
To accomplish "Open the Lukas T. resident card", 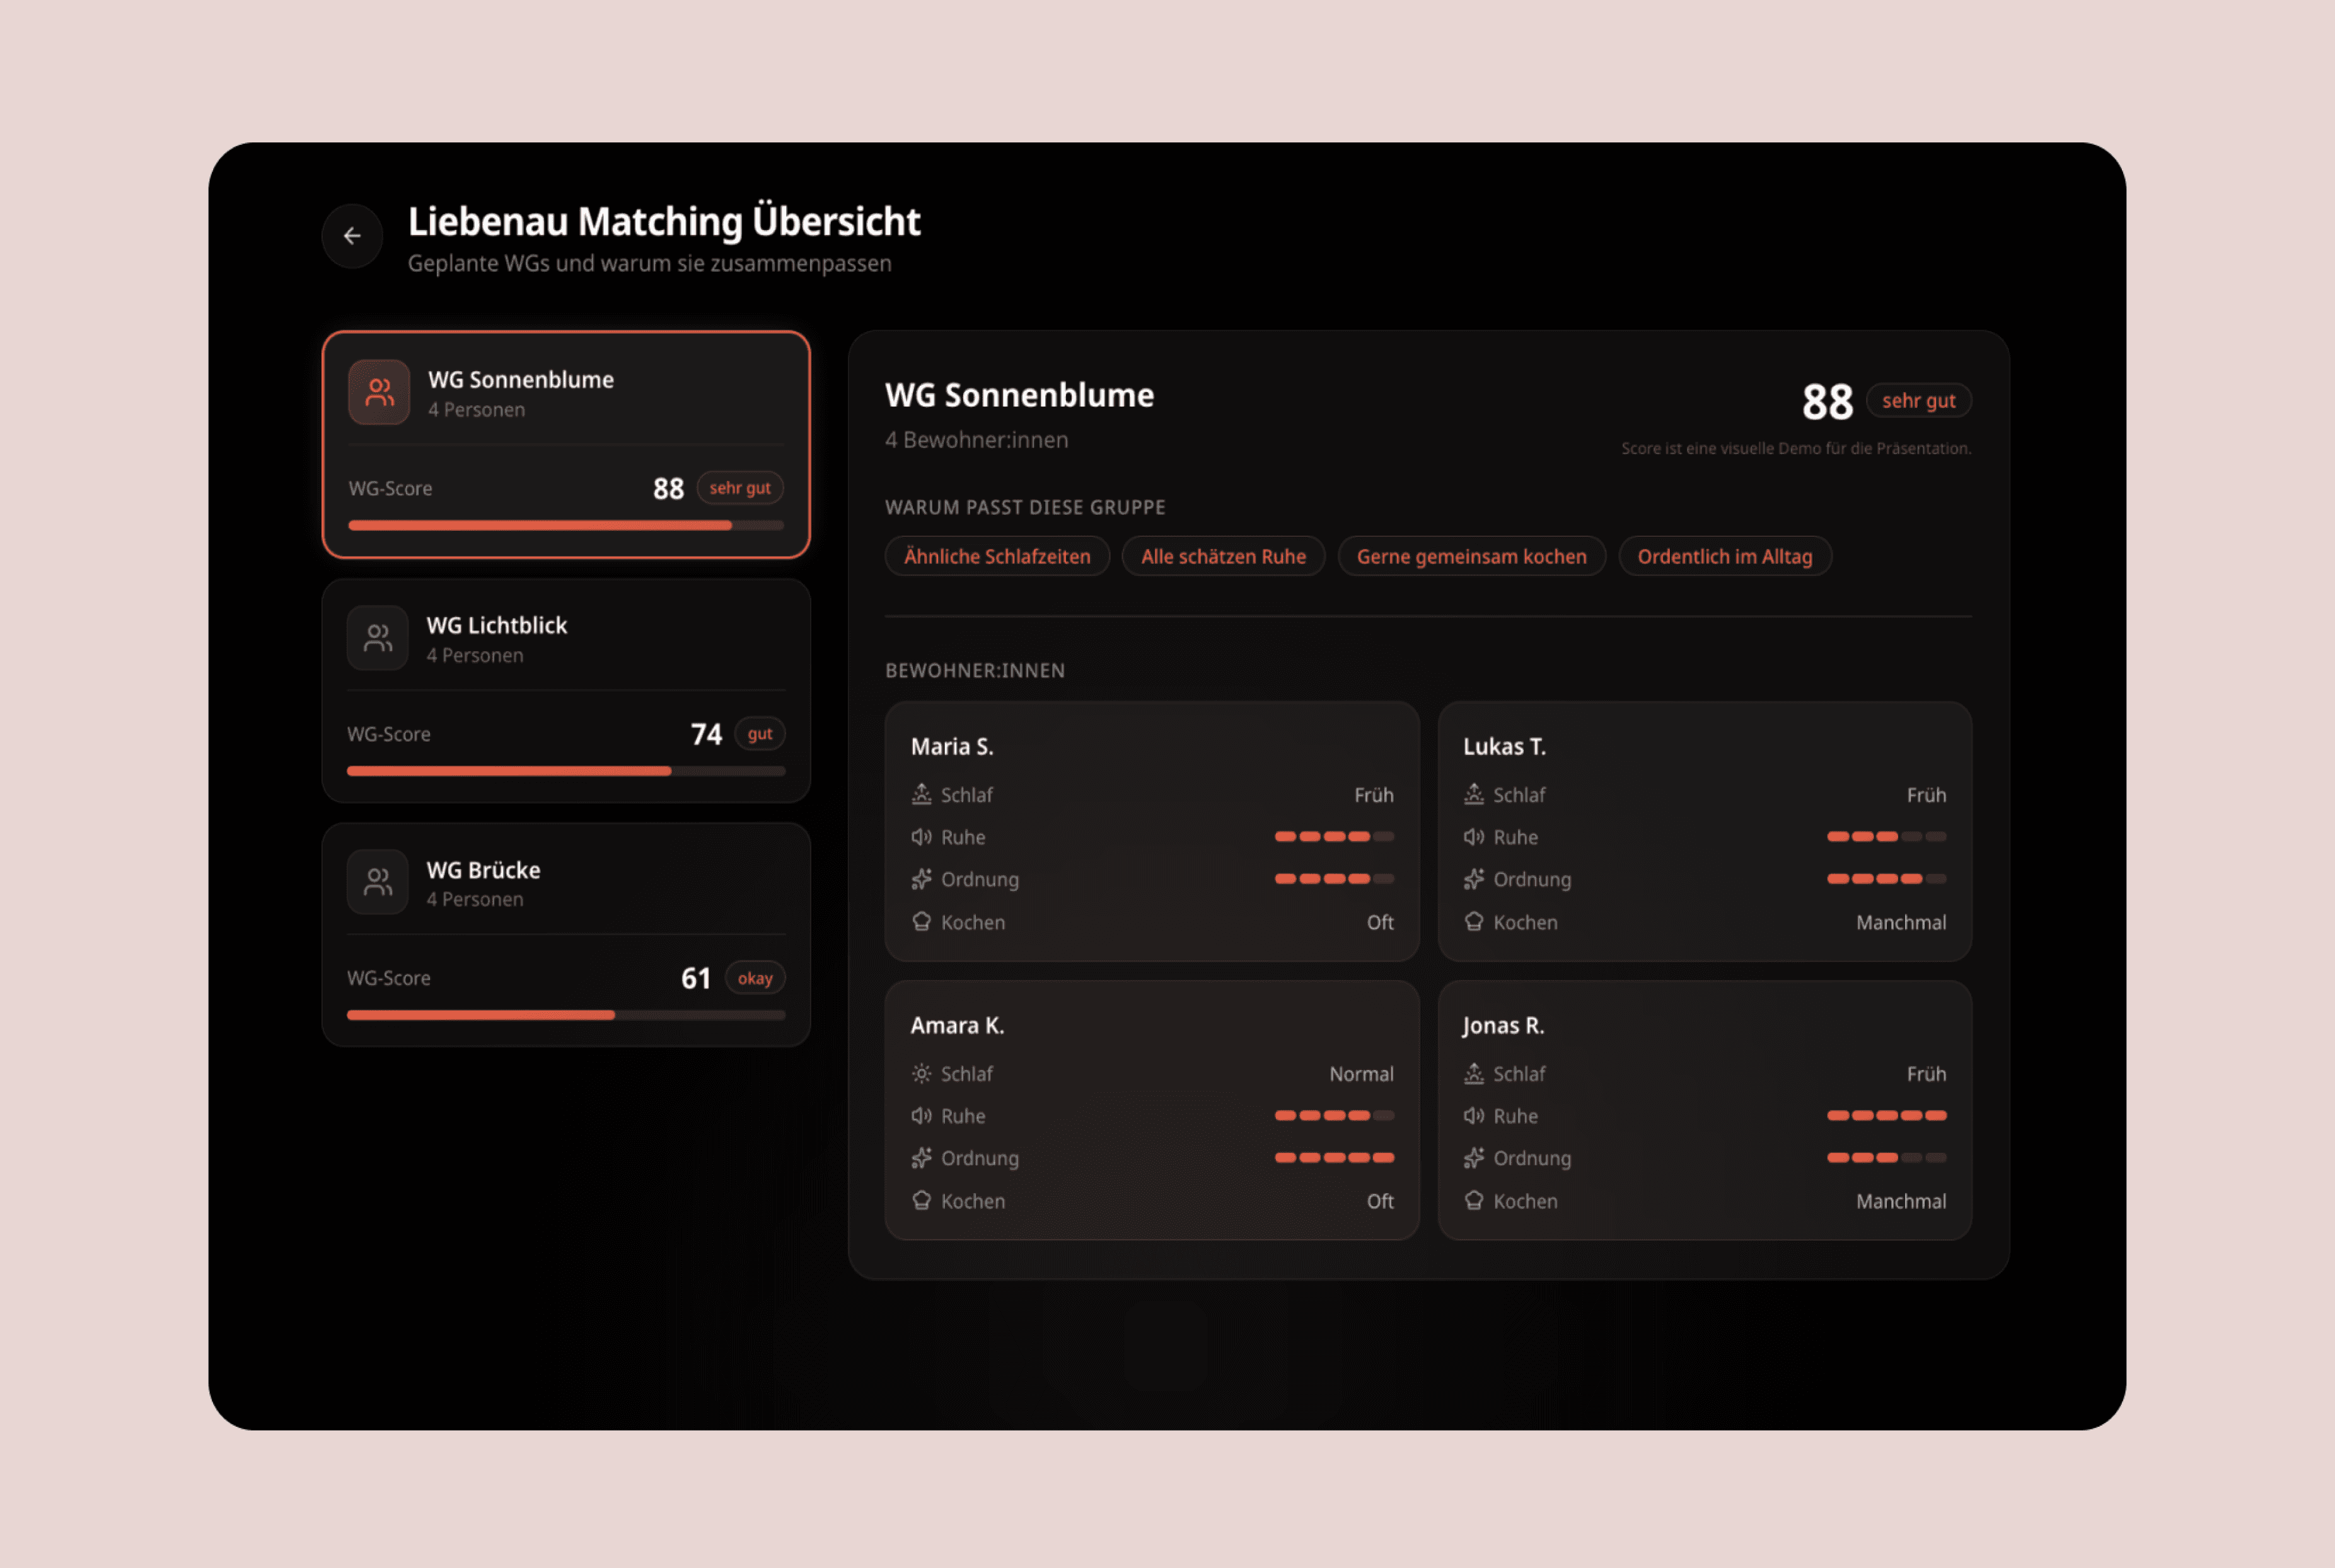I will 1704,831.
